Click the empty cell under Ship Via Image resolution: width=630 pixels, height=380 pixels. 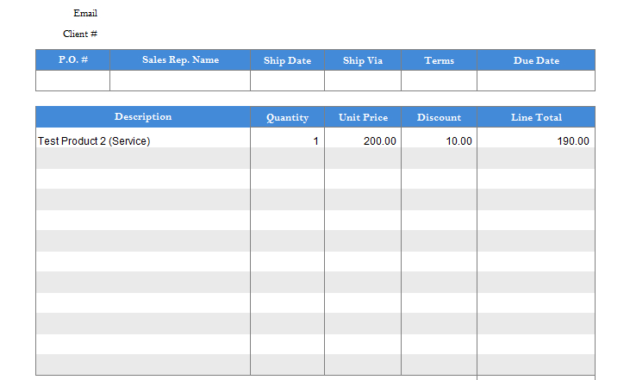pos(363,81)
